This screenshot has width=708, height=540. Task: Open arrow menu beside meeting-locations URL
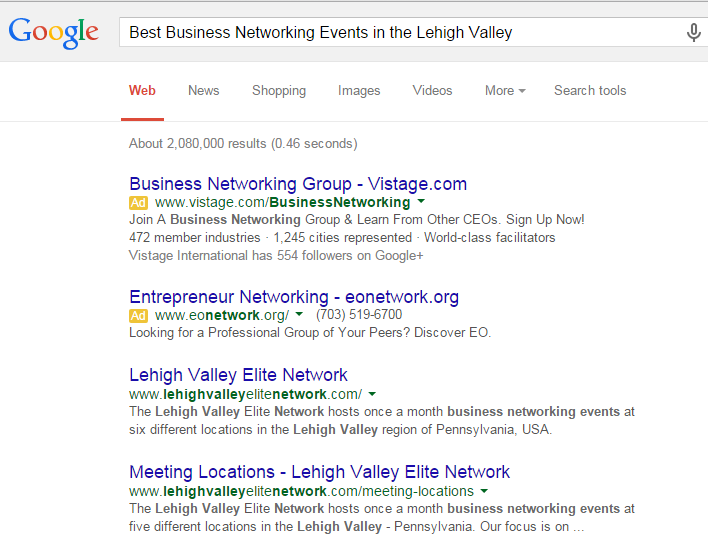point(484,491)
